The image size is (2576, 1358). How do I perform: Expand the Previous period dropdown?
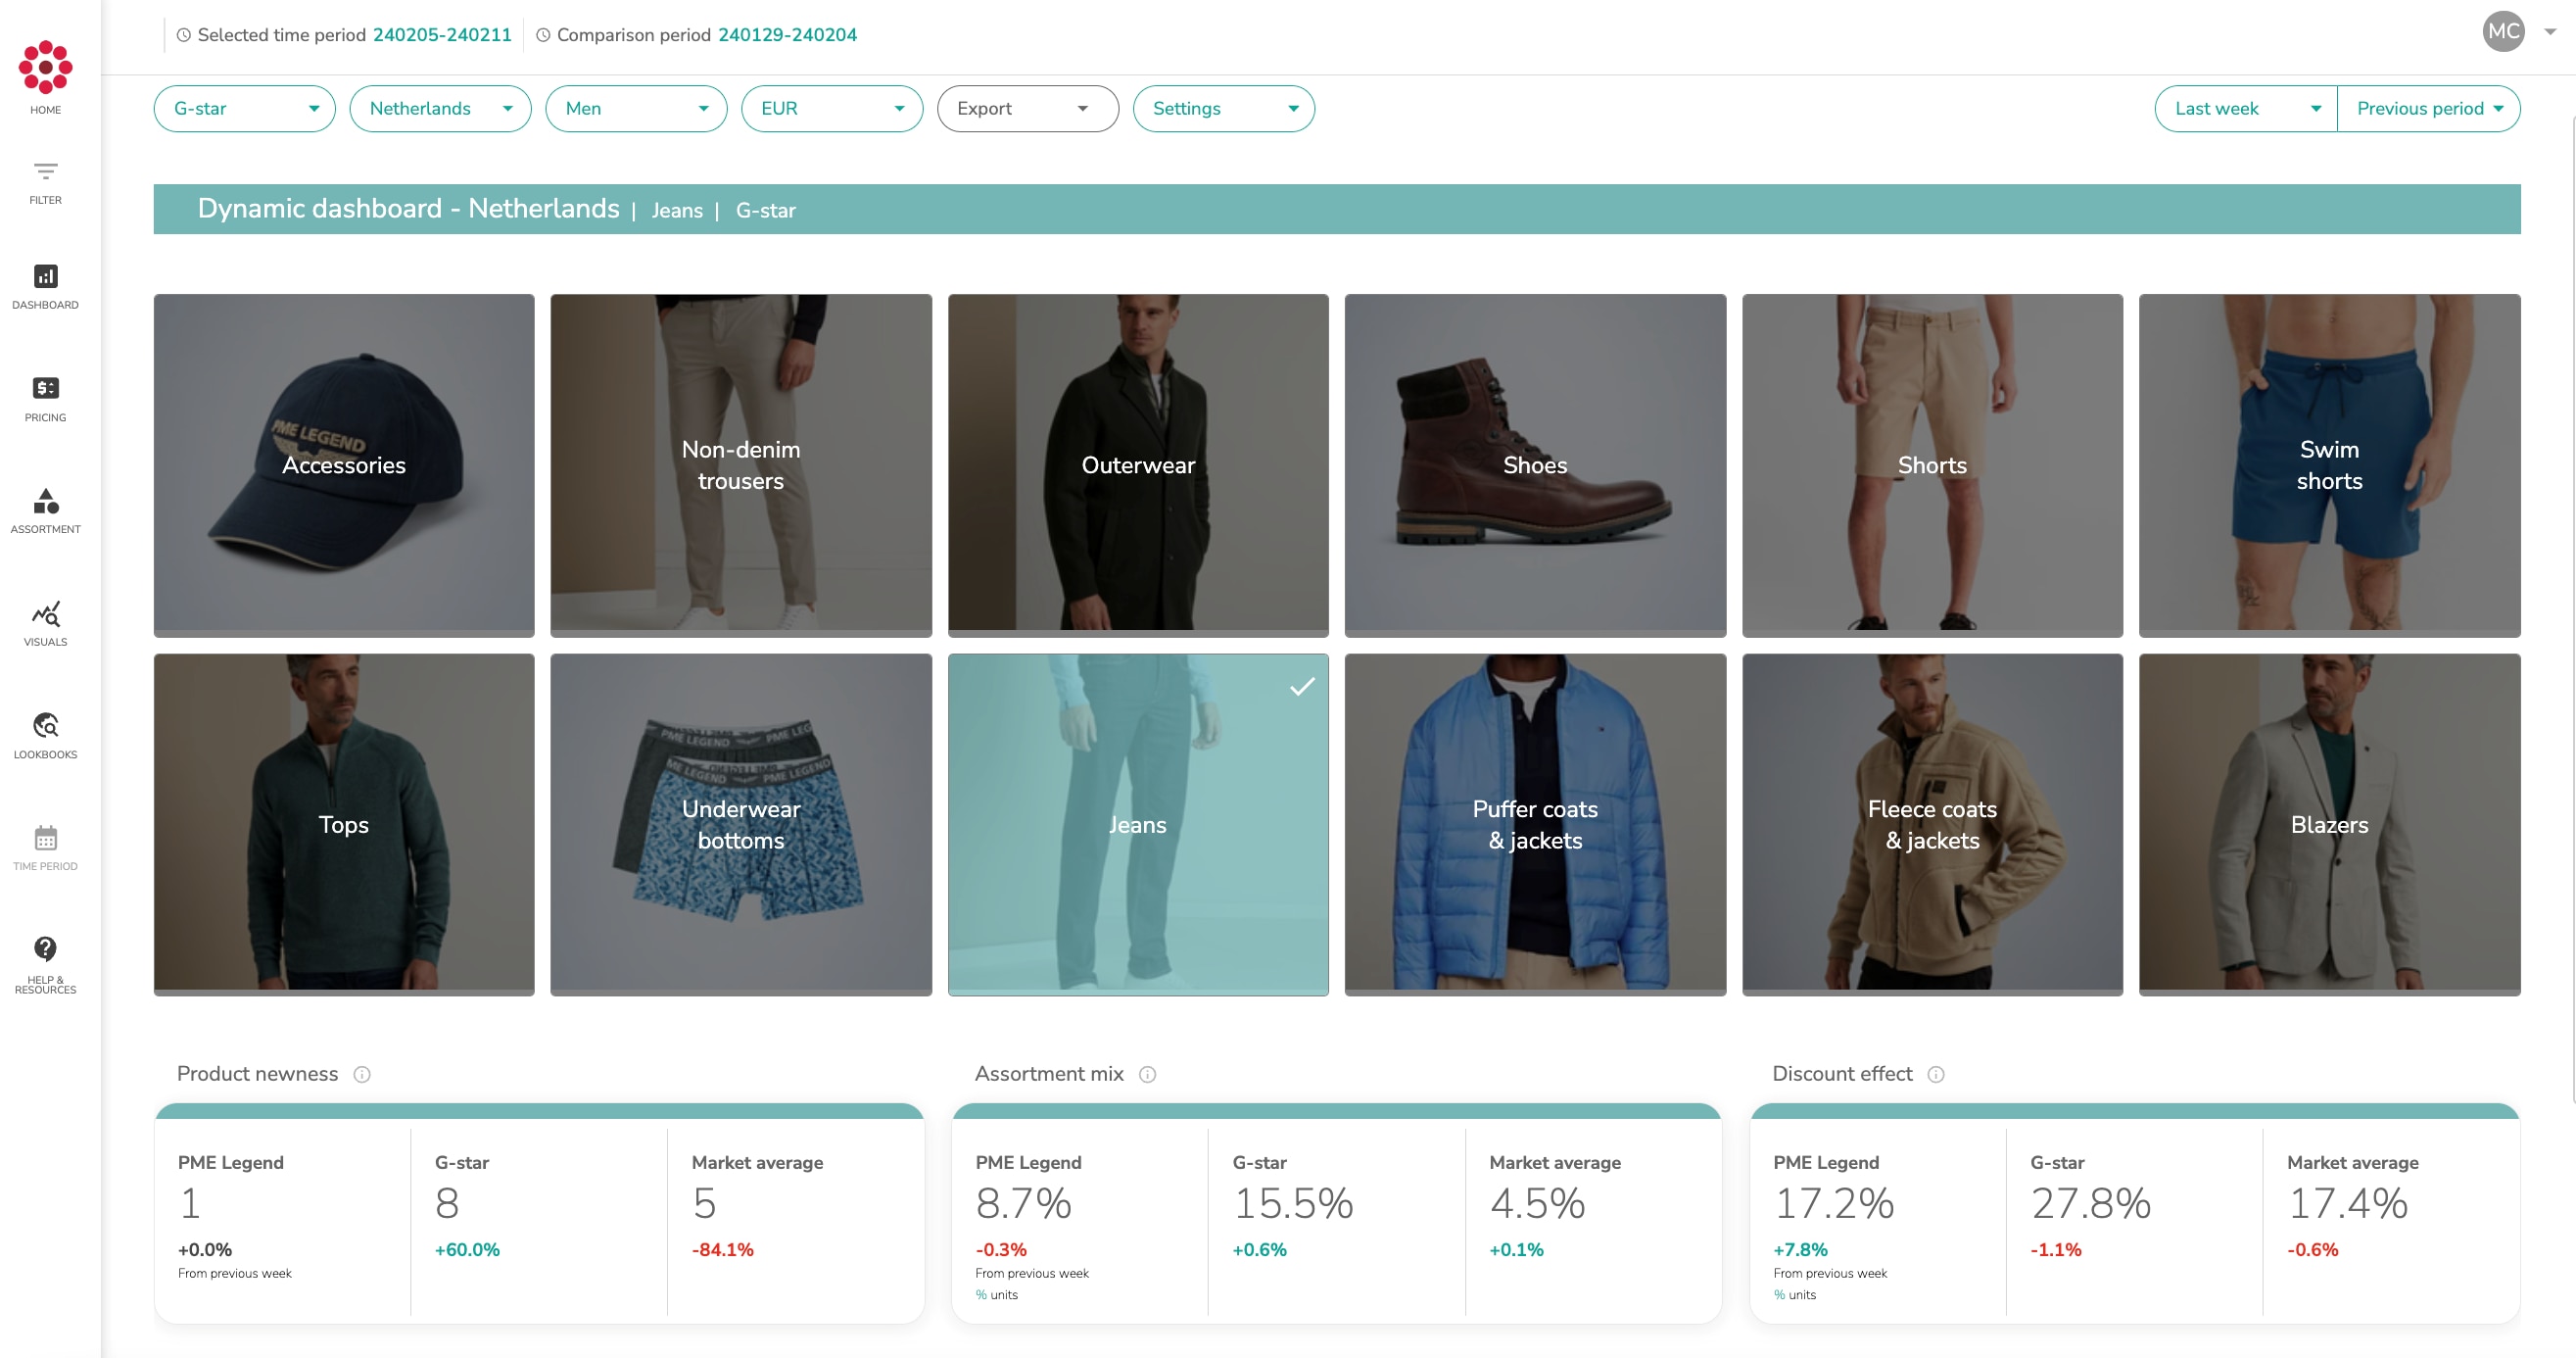(x=2428, y=108)
